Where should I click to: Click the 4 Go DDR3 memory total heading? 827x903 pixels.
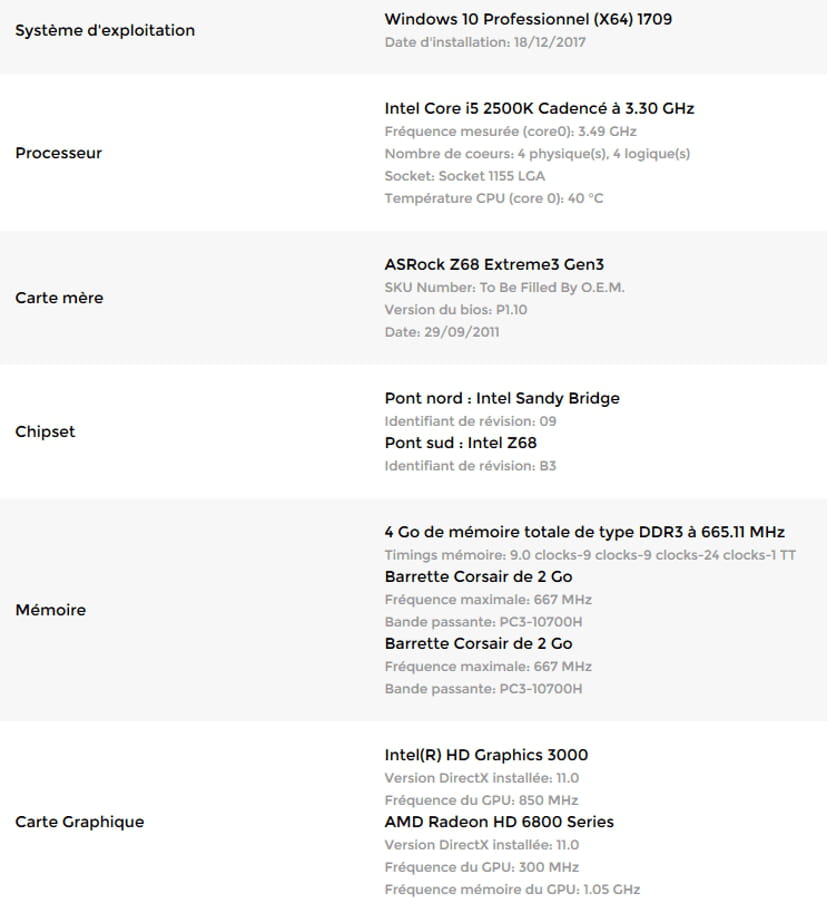[584, 532]
